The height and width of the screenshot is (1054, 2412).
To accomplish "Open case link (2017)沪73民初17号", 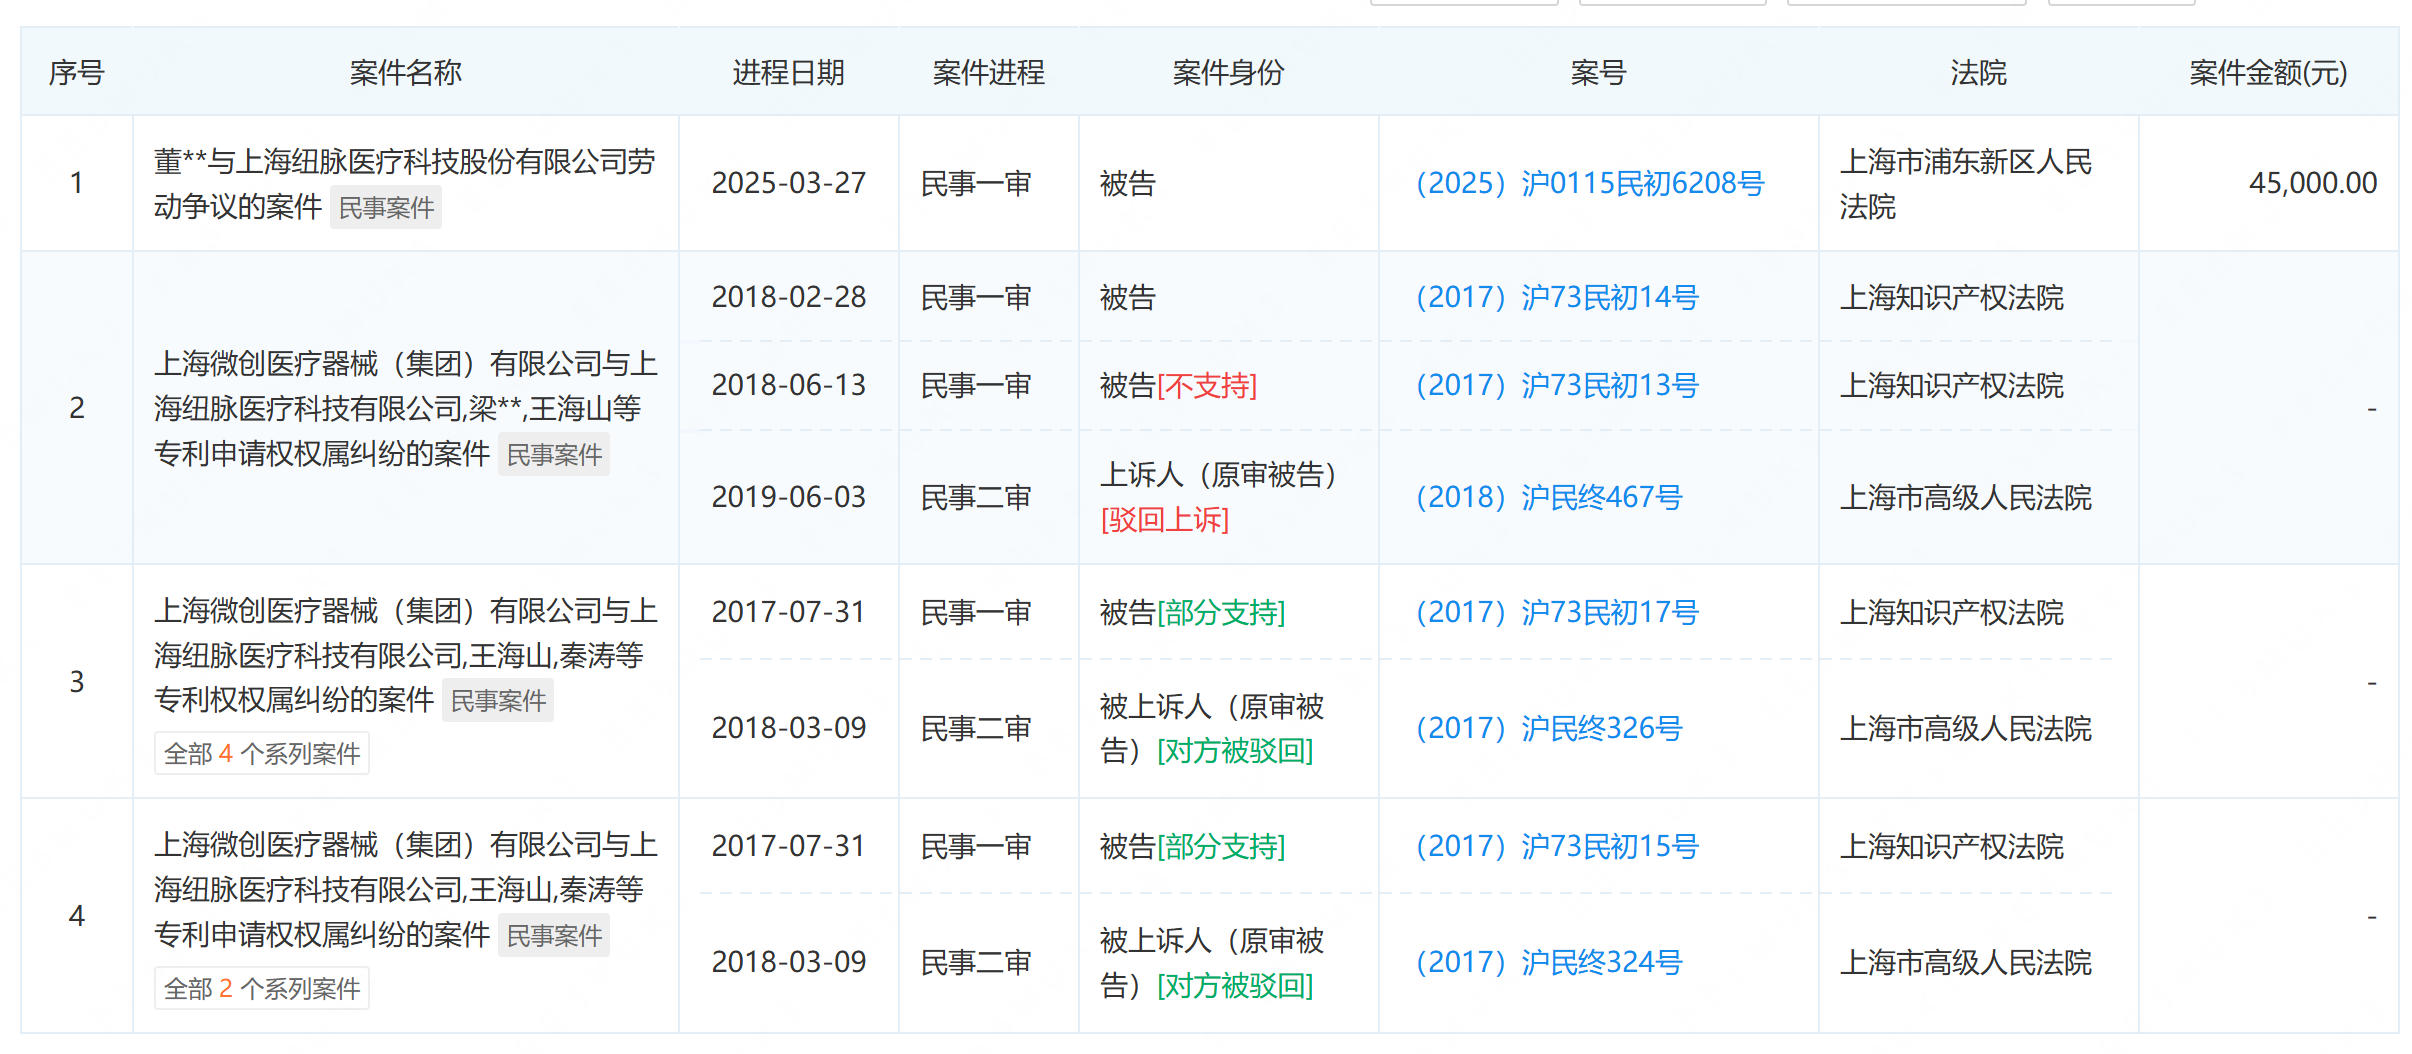I will coord(1557,612).
